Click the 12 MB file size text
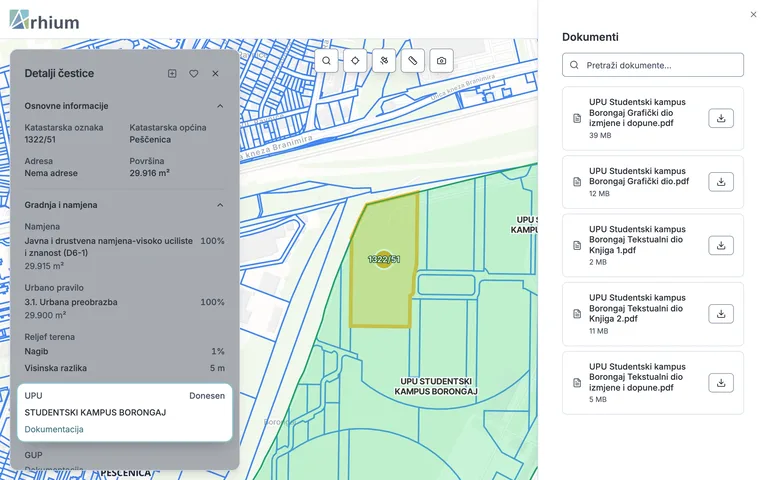This screenshot has width=768, height=480. tap(600, 193)
